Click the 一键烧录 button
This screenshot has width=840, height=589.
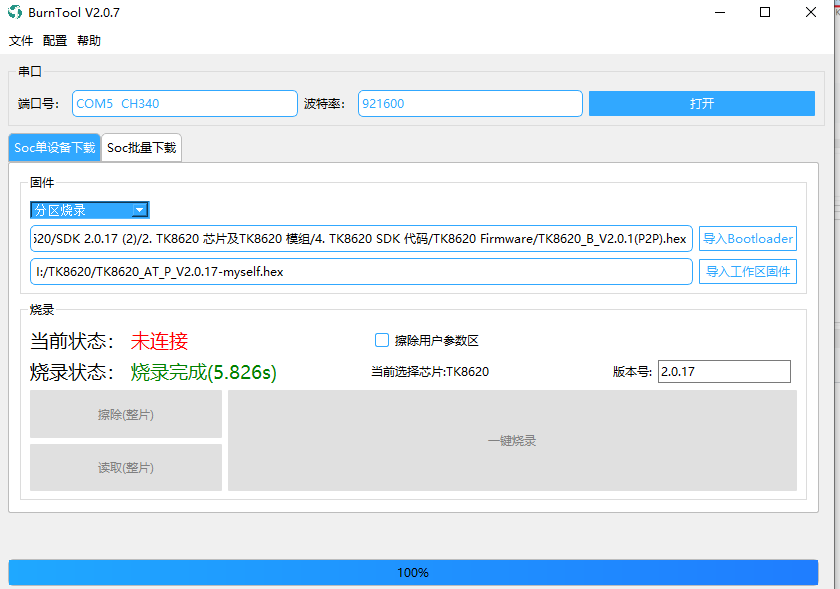coord(512,441)
